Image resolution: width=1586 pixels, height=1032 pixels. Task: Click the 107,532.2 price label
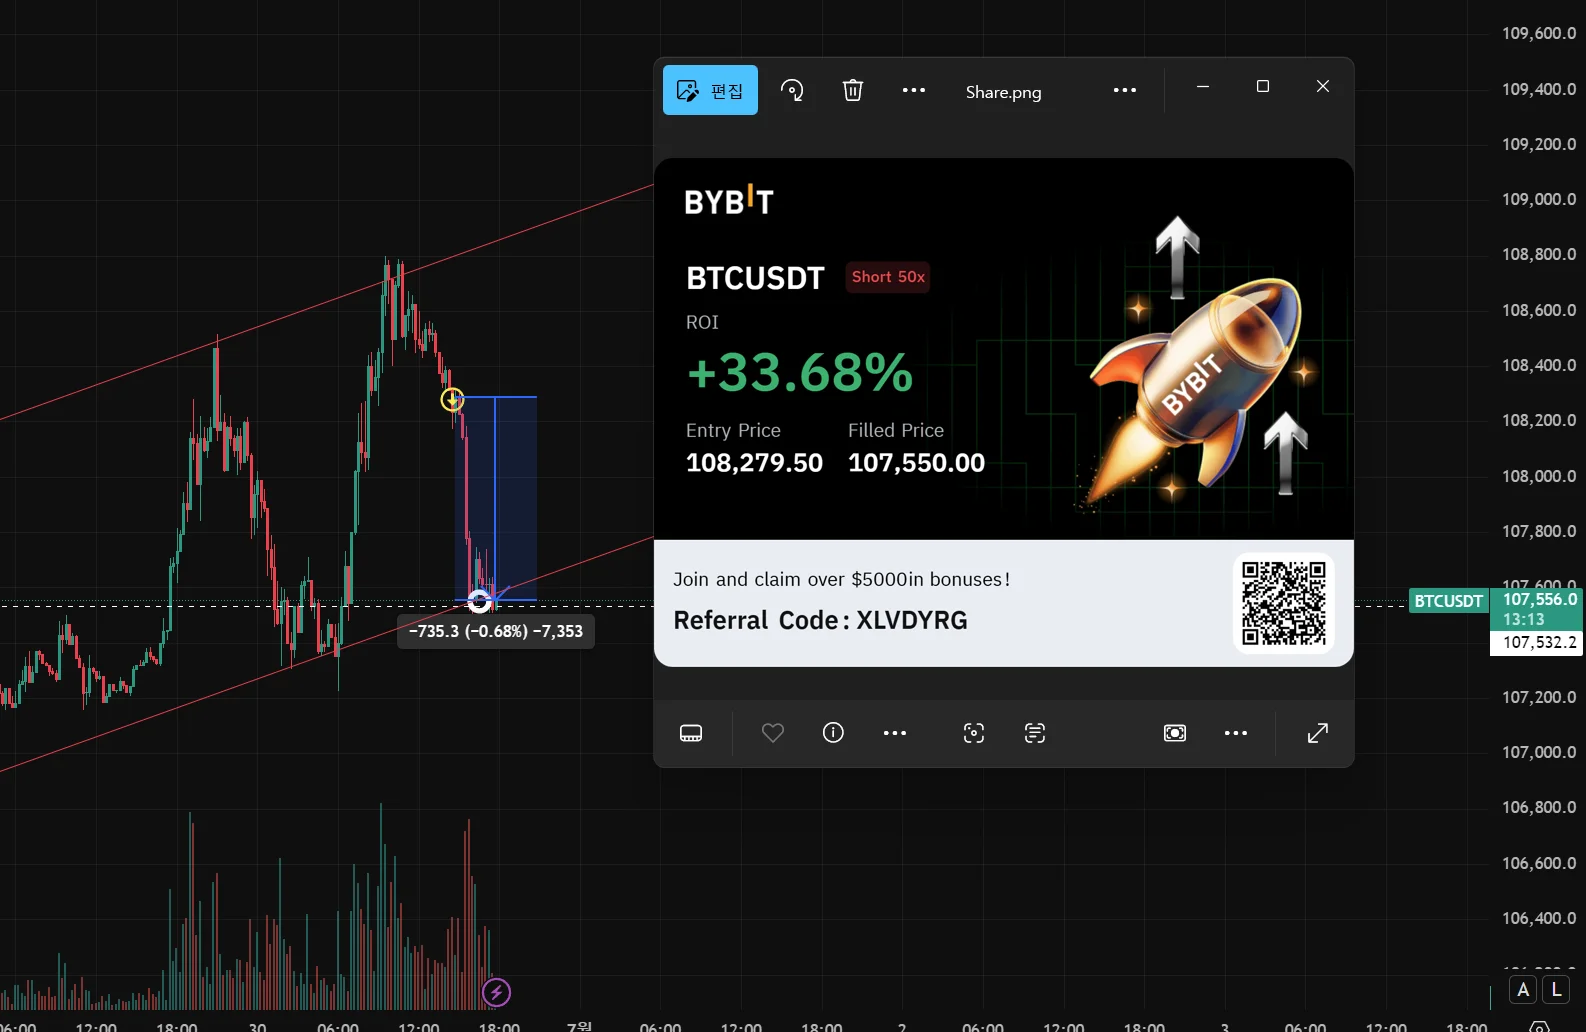[x=1540, y=643]
